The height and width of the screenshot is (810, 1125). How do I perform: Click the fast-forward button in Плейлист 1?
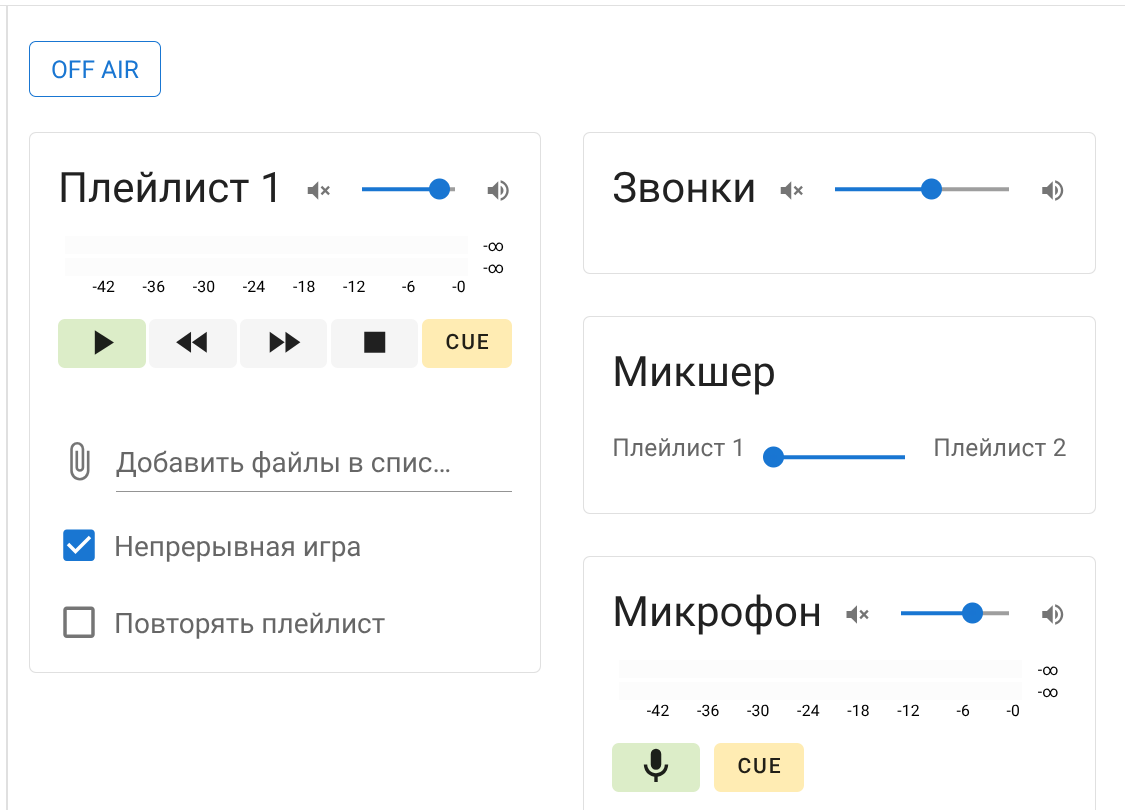tap(284, 343)
